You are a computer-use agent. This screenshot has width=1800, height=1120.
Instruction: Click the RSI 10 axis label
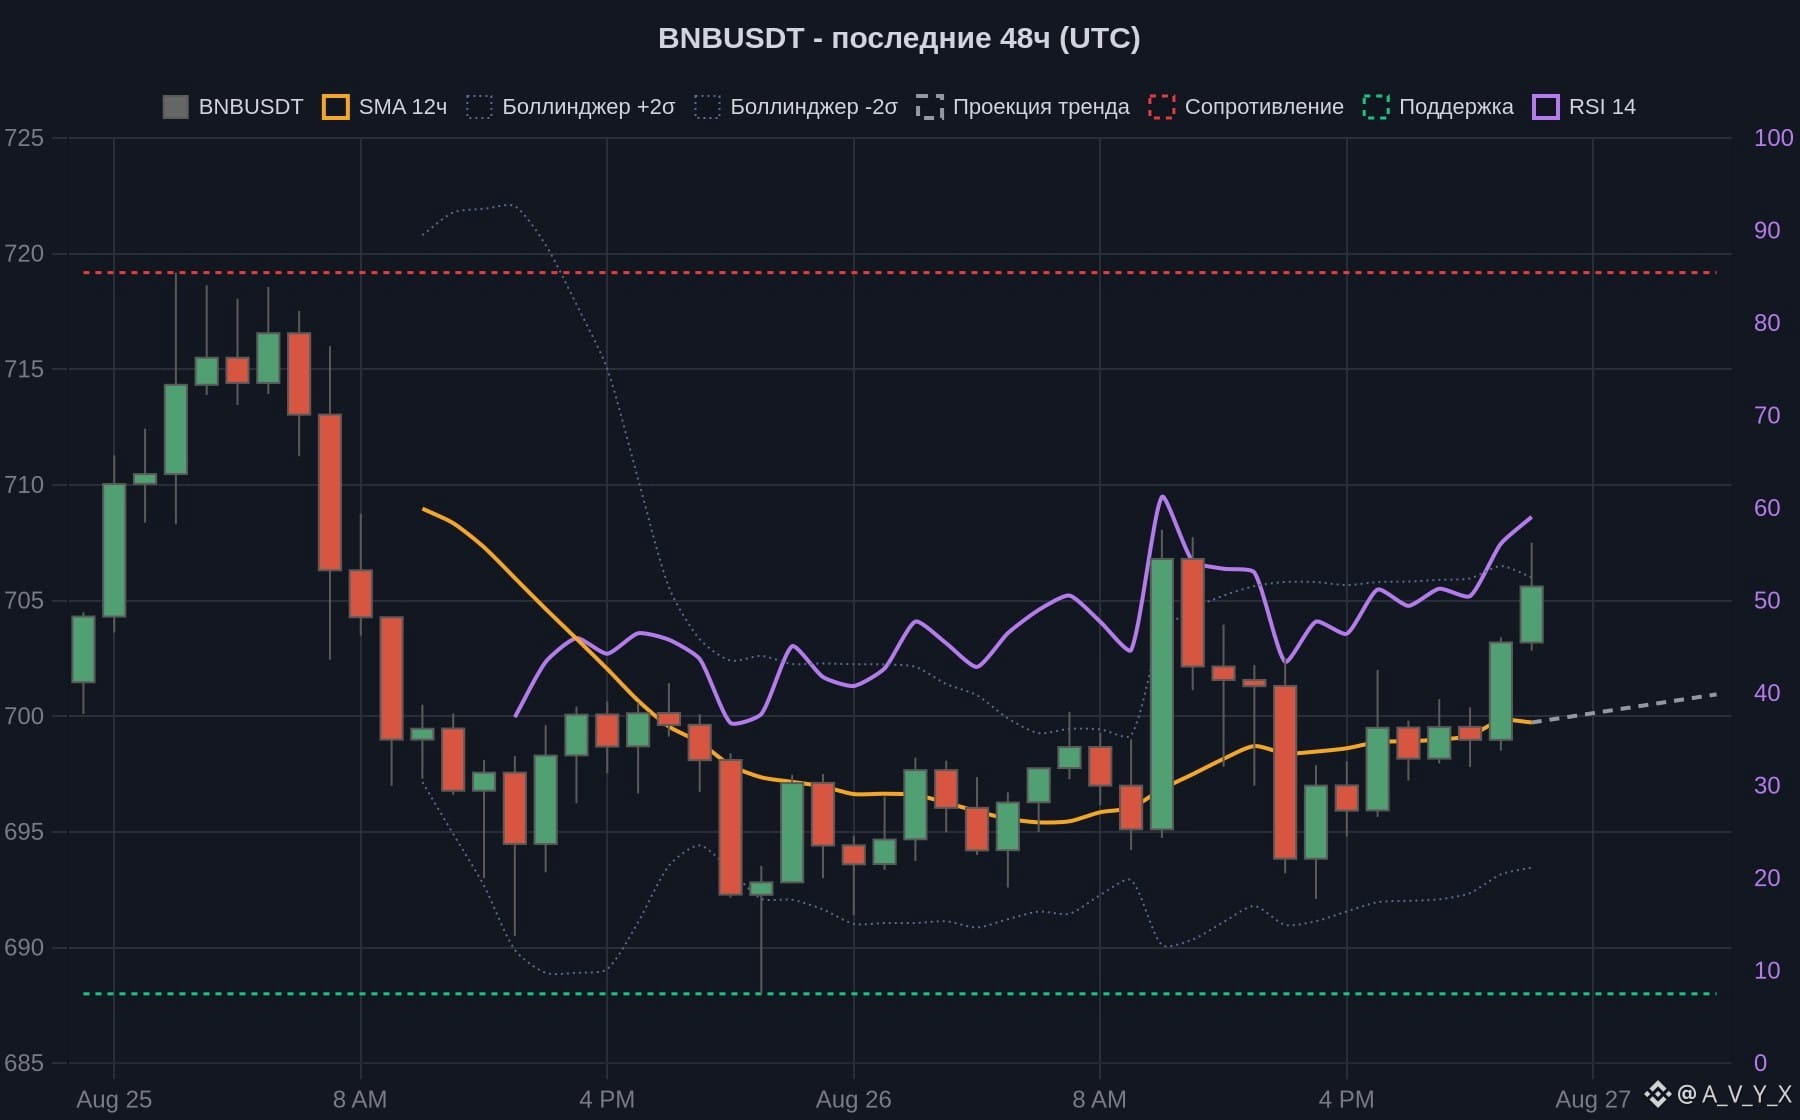[x=1767, y=971]
